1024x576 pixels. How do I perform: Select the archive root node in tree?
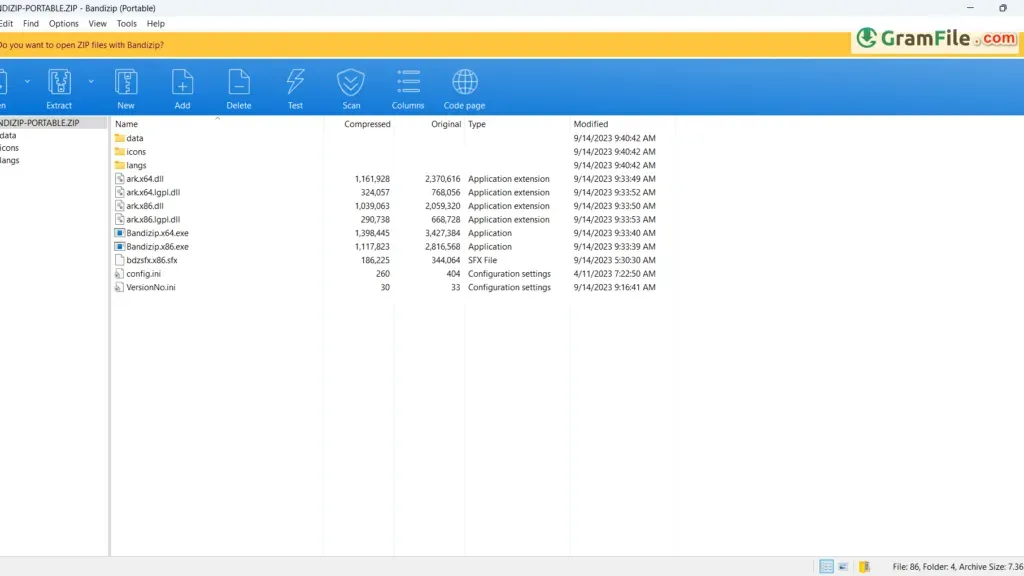(x=53, y=123)
